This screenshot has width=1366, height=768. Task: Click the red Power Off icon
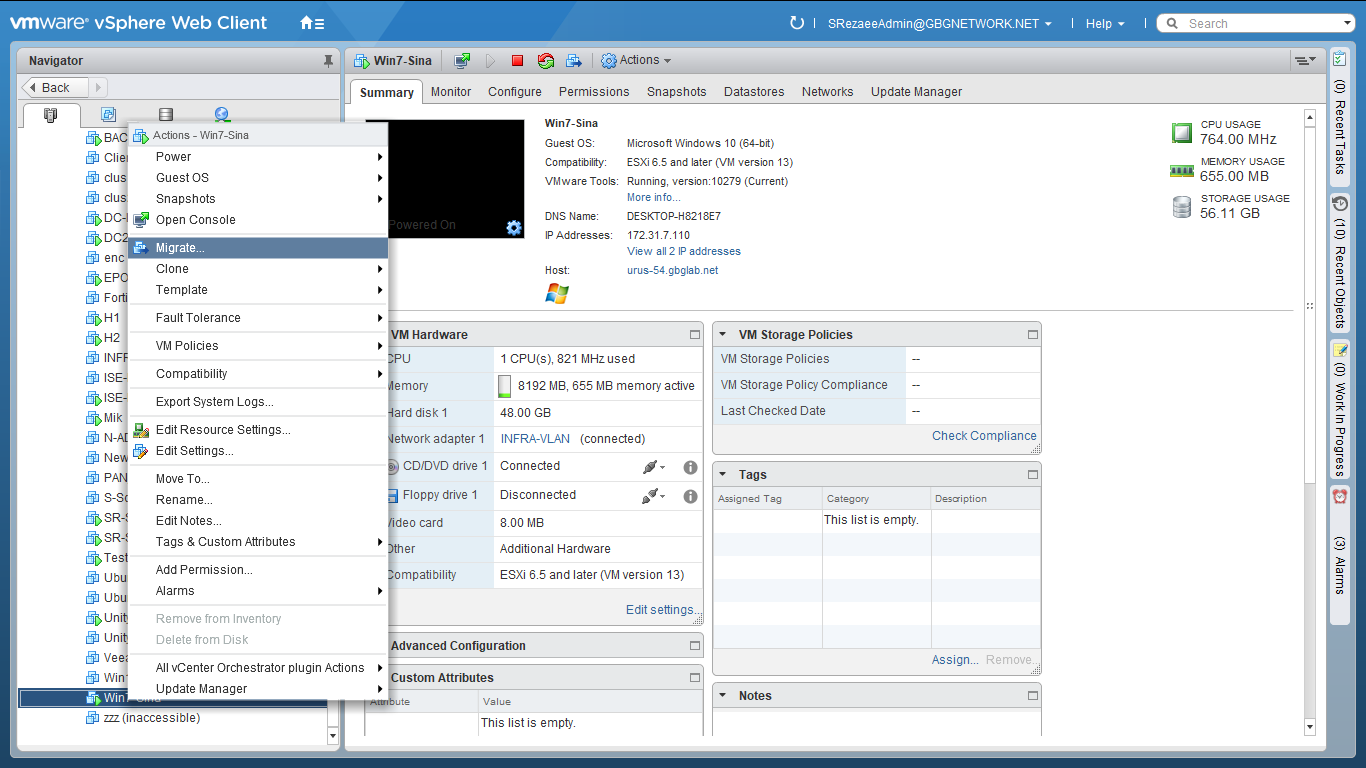(x=517, y=61)
